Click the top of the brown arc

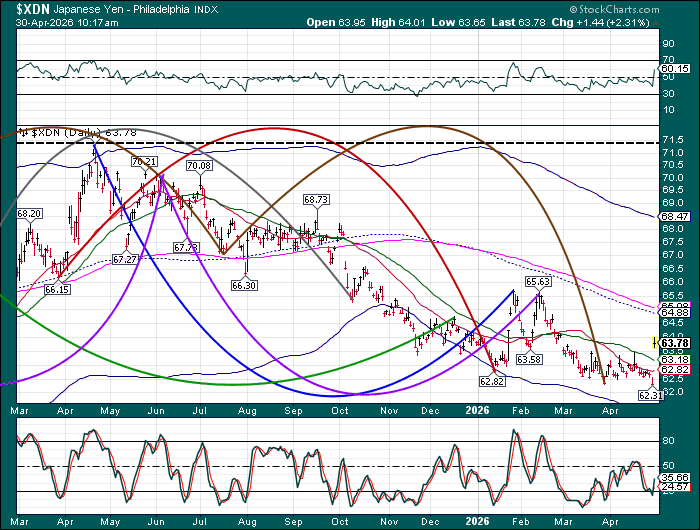[x=428, y=127]
